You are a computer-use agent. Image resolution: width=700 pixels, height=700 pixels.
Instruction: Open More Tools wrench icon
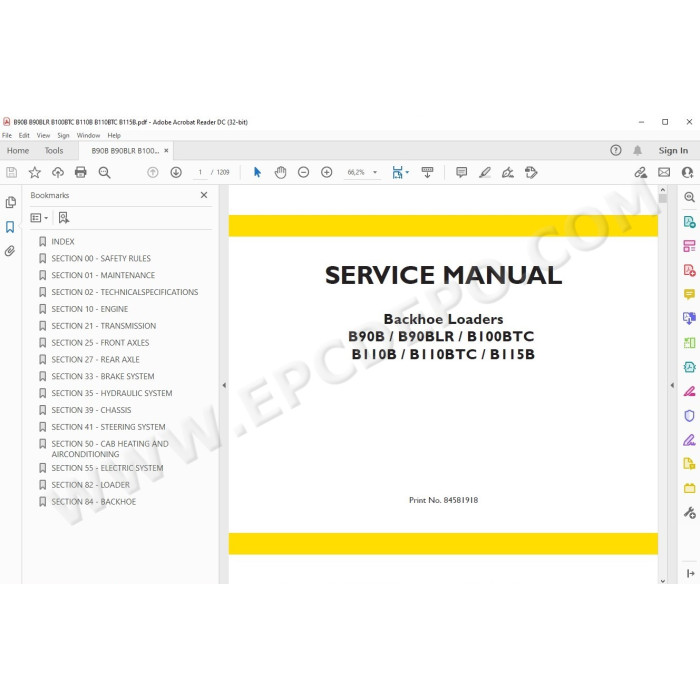coord(689,513)
